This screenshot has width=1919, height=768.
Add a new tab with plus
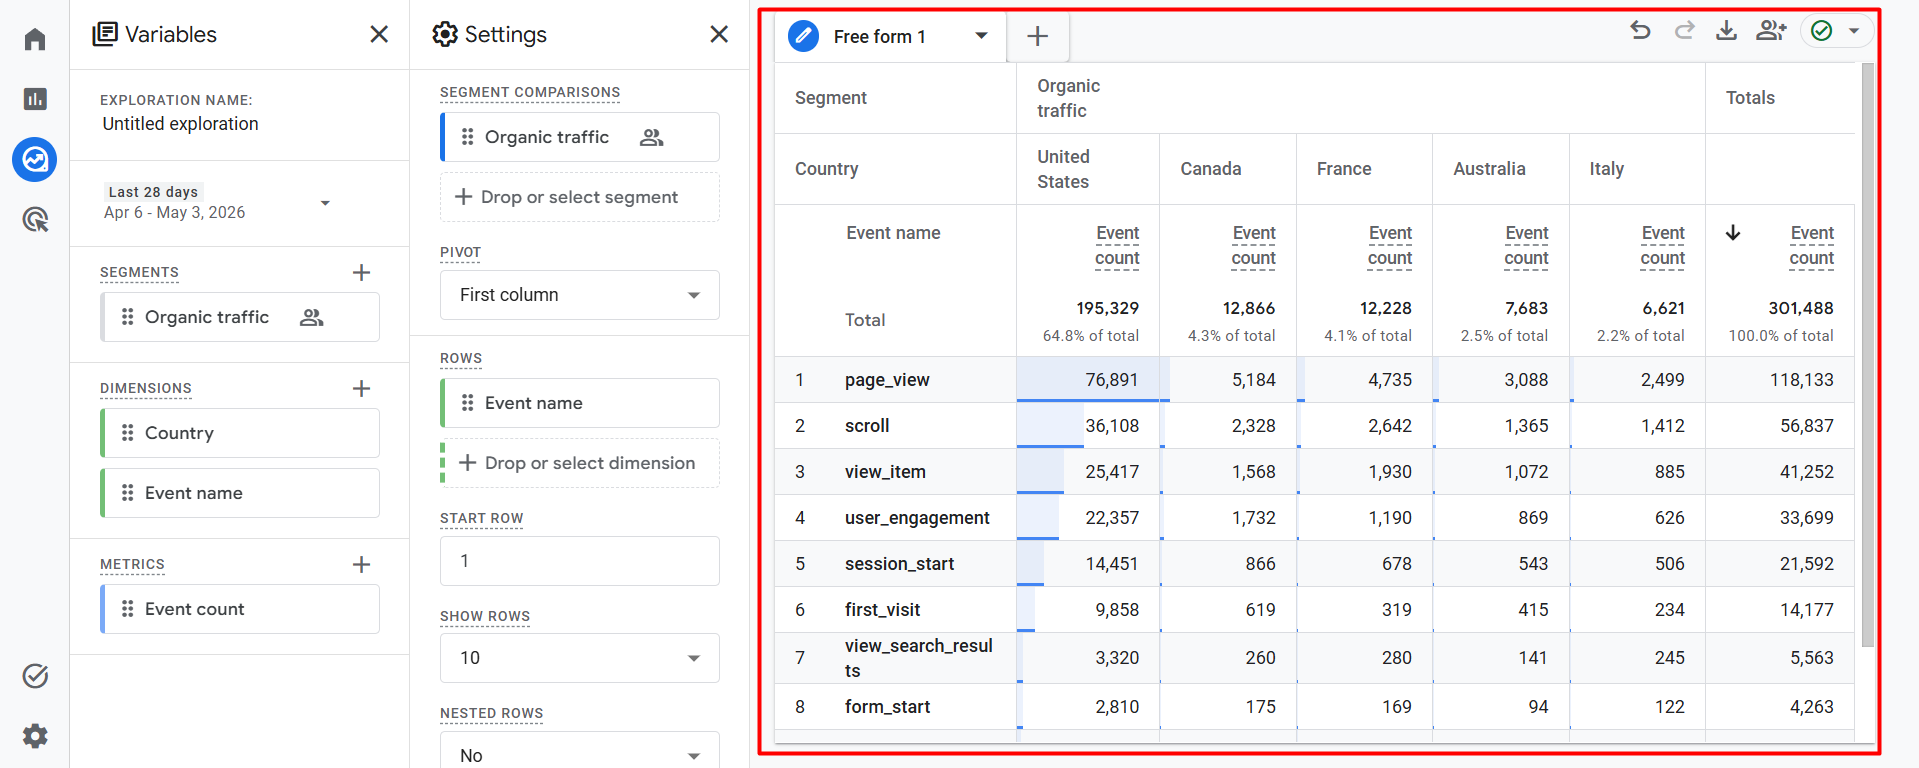pos(1038,36)
